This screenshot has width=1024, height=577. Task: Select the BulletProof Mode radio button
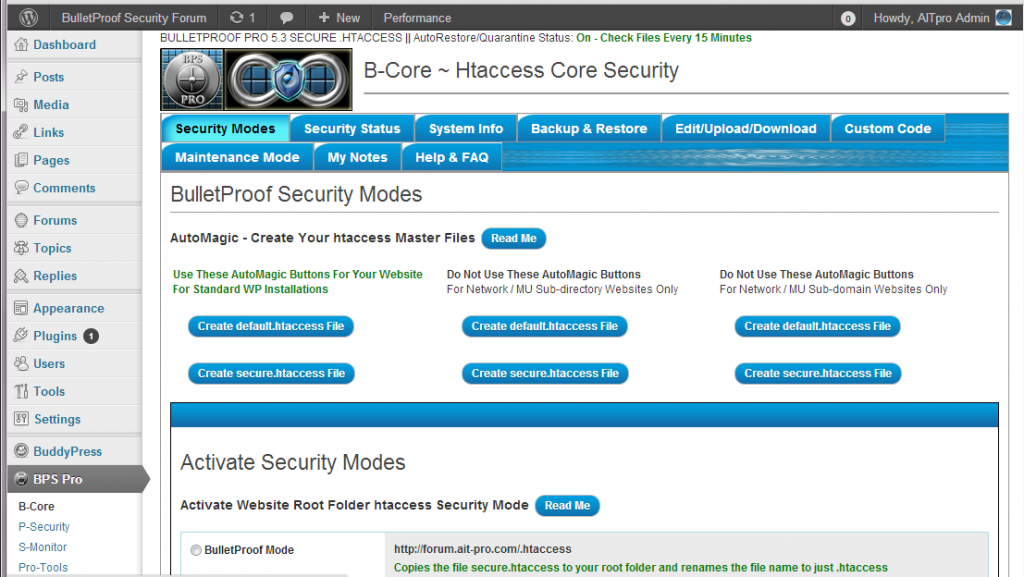(x=196, y=550)
